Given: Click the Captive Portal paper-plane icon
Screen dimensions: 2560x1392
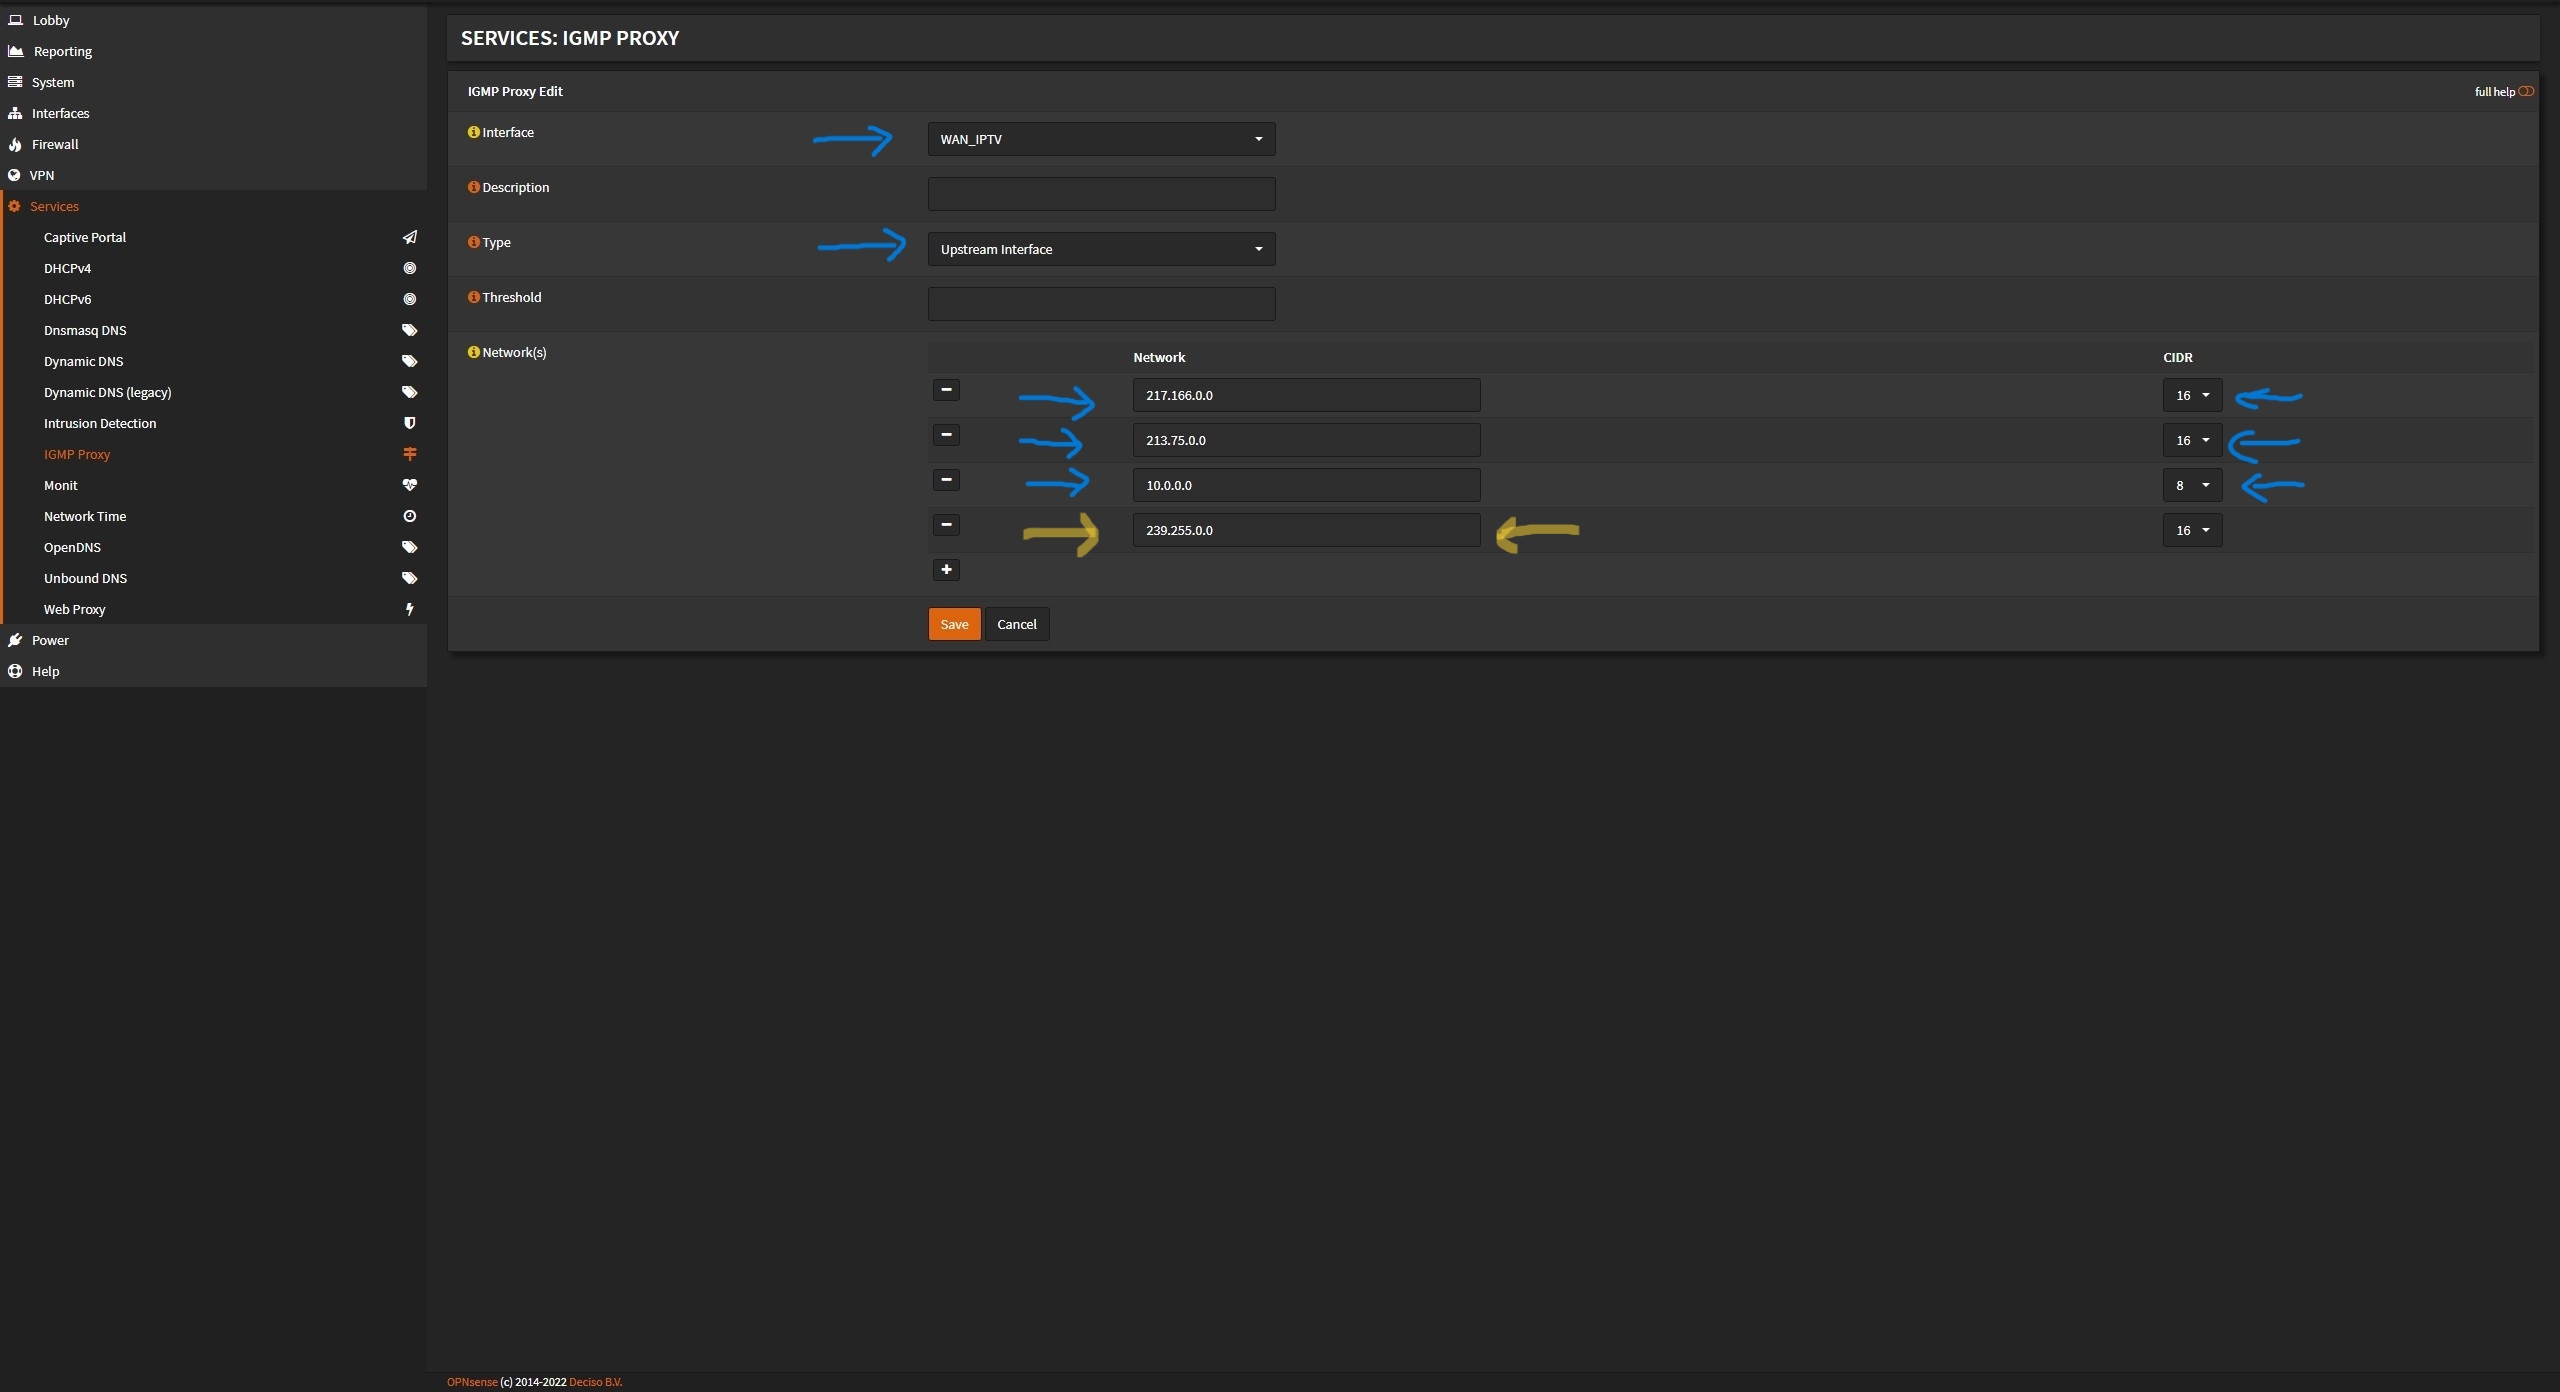Looking at the screenshot, I should (409, 237).
